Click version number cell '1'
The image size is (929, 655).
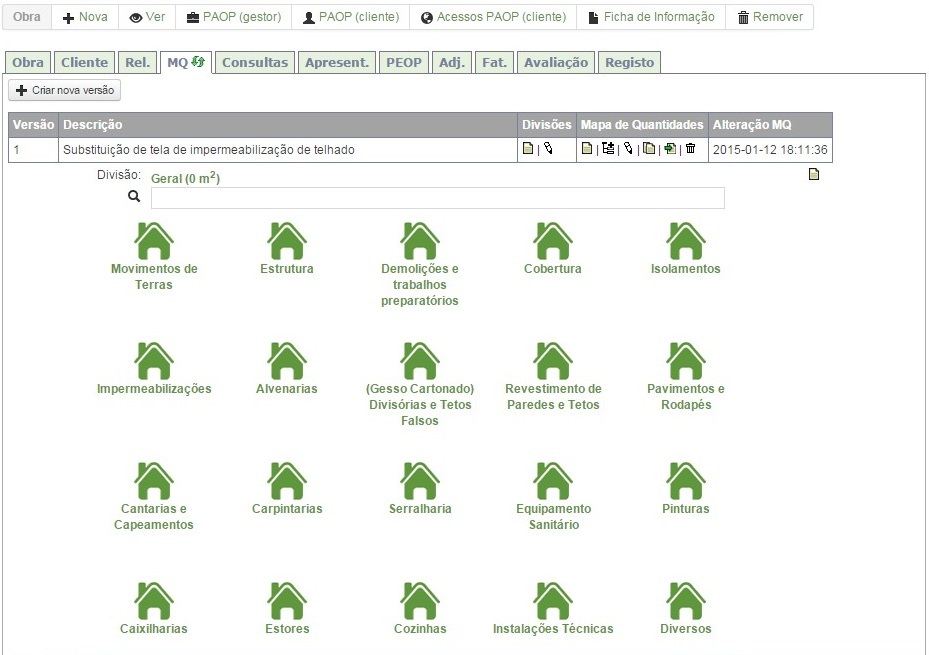pyautogui.click(x=33, y=150)
